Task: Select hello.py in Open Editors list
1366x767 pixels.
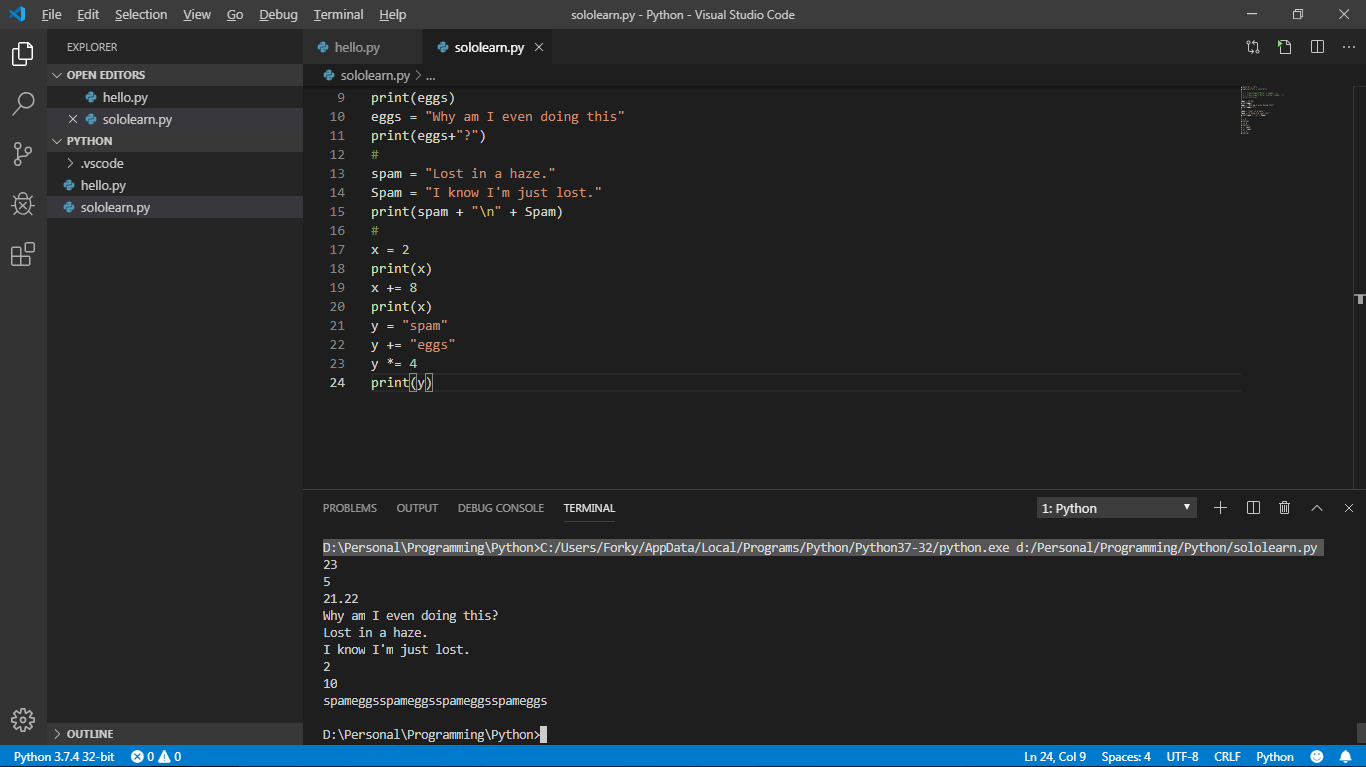Action: (175, 97)
